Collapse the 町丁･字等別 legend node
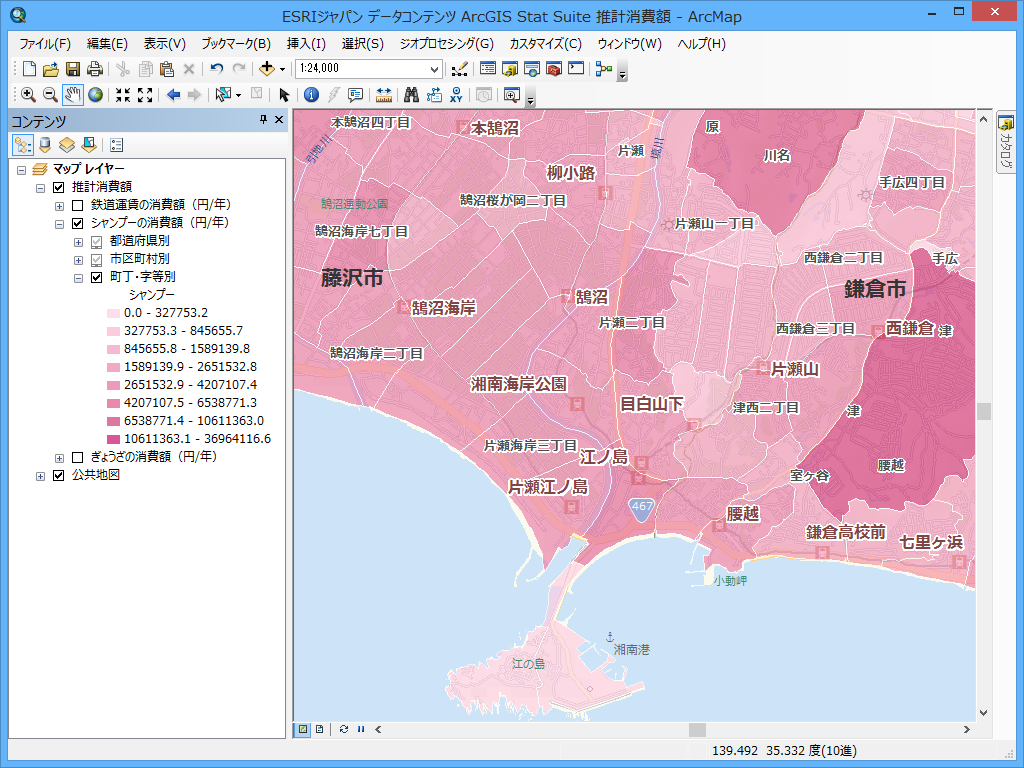The height and width of the screenshot is (768, 1024). [78, 278]
